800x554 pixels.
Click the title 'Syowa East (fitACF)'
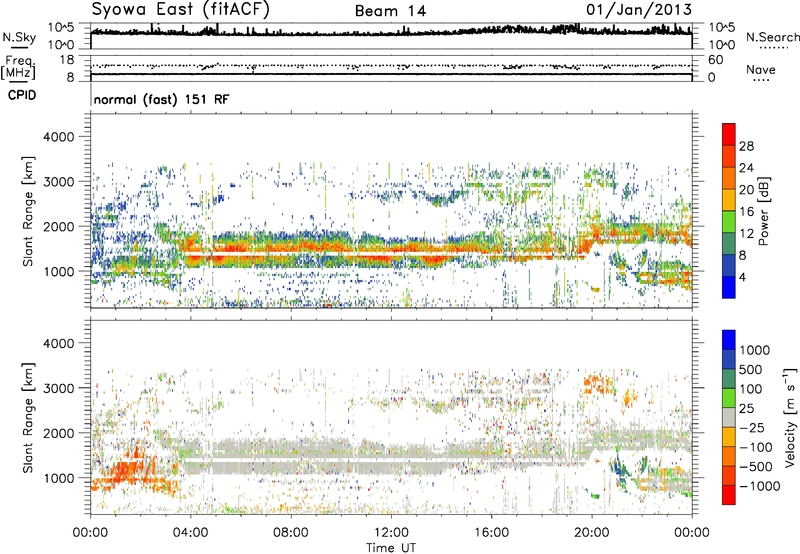(x=181, y=9)
